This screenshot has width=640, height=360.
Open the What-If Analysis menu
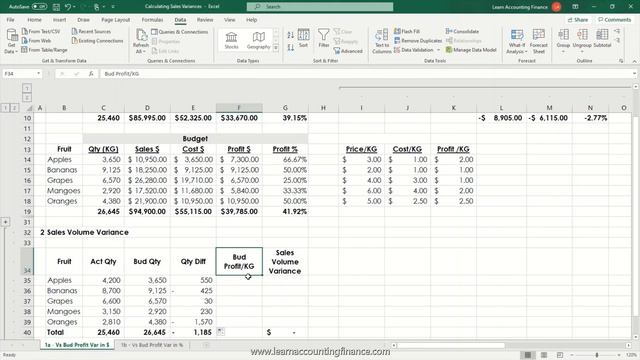517,41
